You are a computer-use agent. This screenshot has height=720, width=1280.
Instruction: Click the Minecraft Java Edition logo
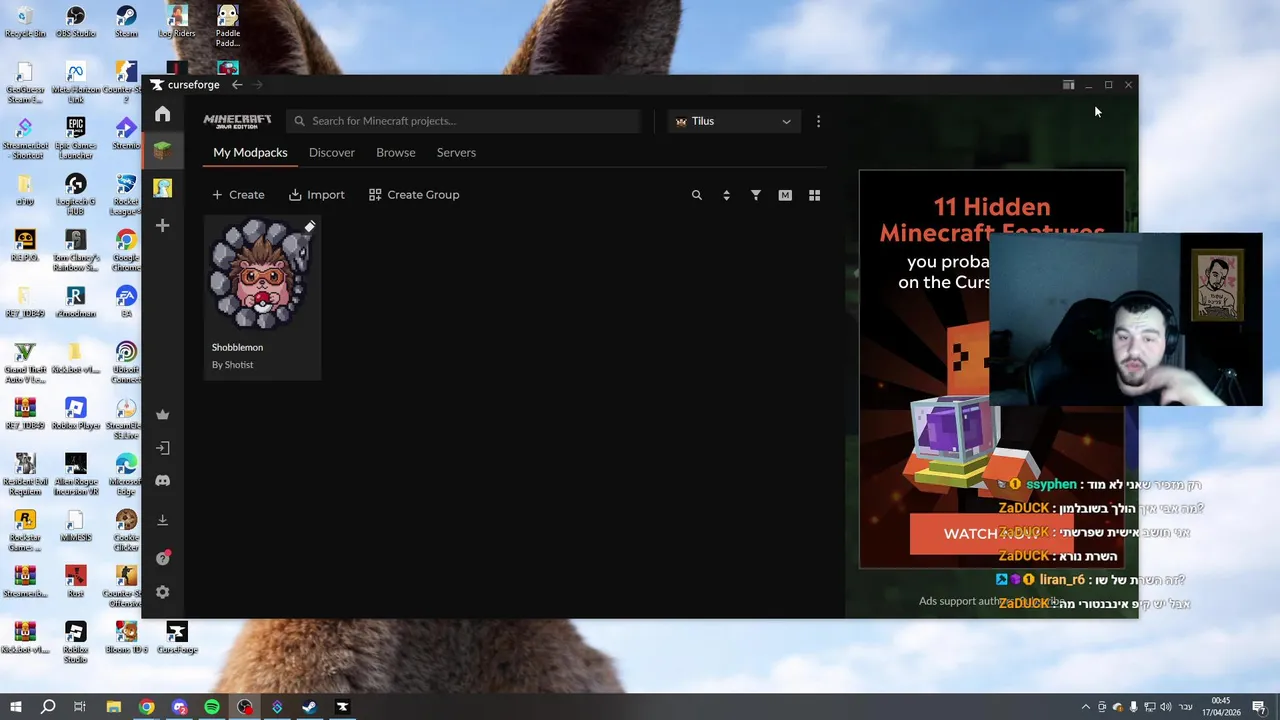[237, 121]
